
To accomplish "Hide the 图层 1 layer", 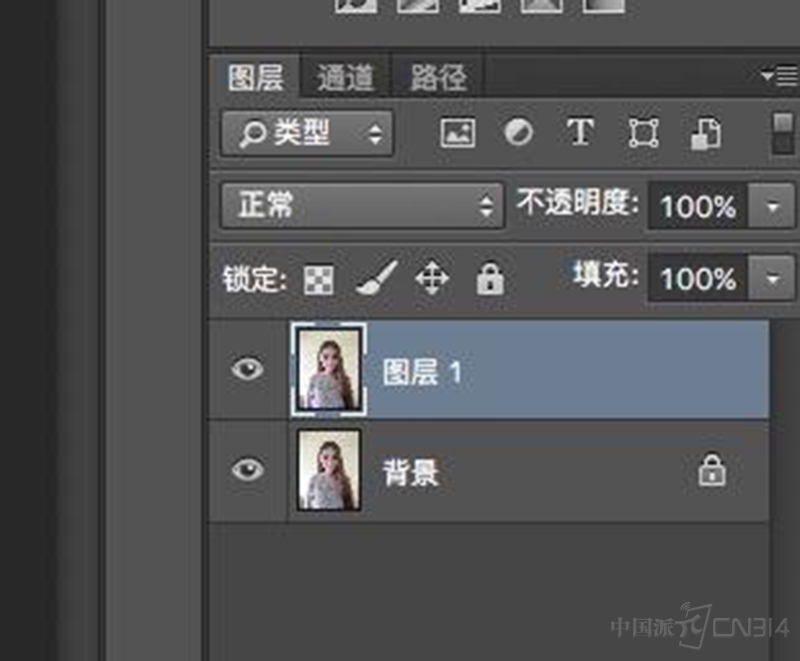I will pyautogui.click(x=247, y=369).
